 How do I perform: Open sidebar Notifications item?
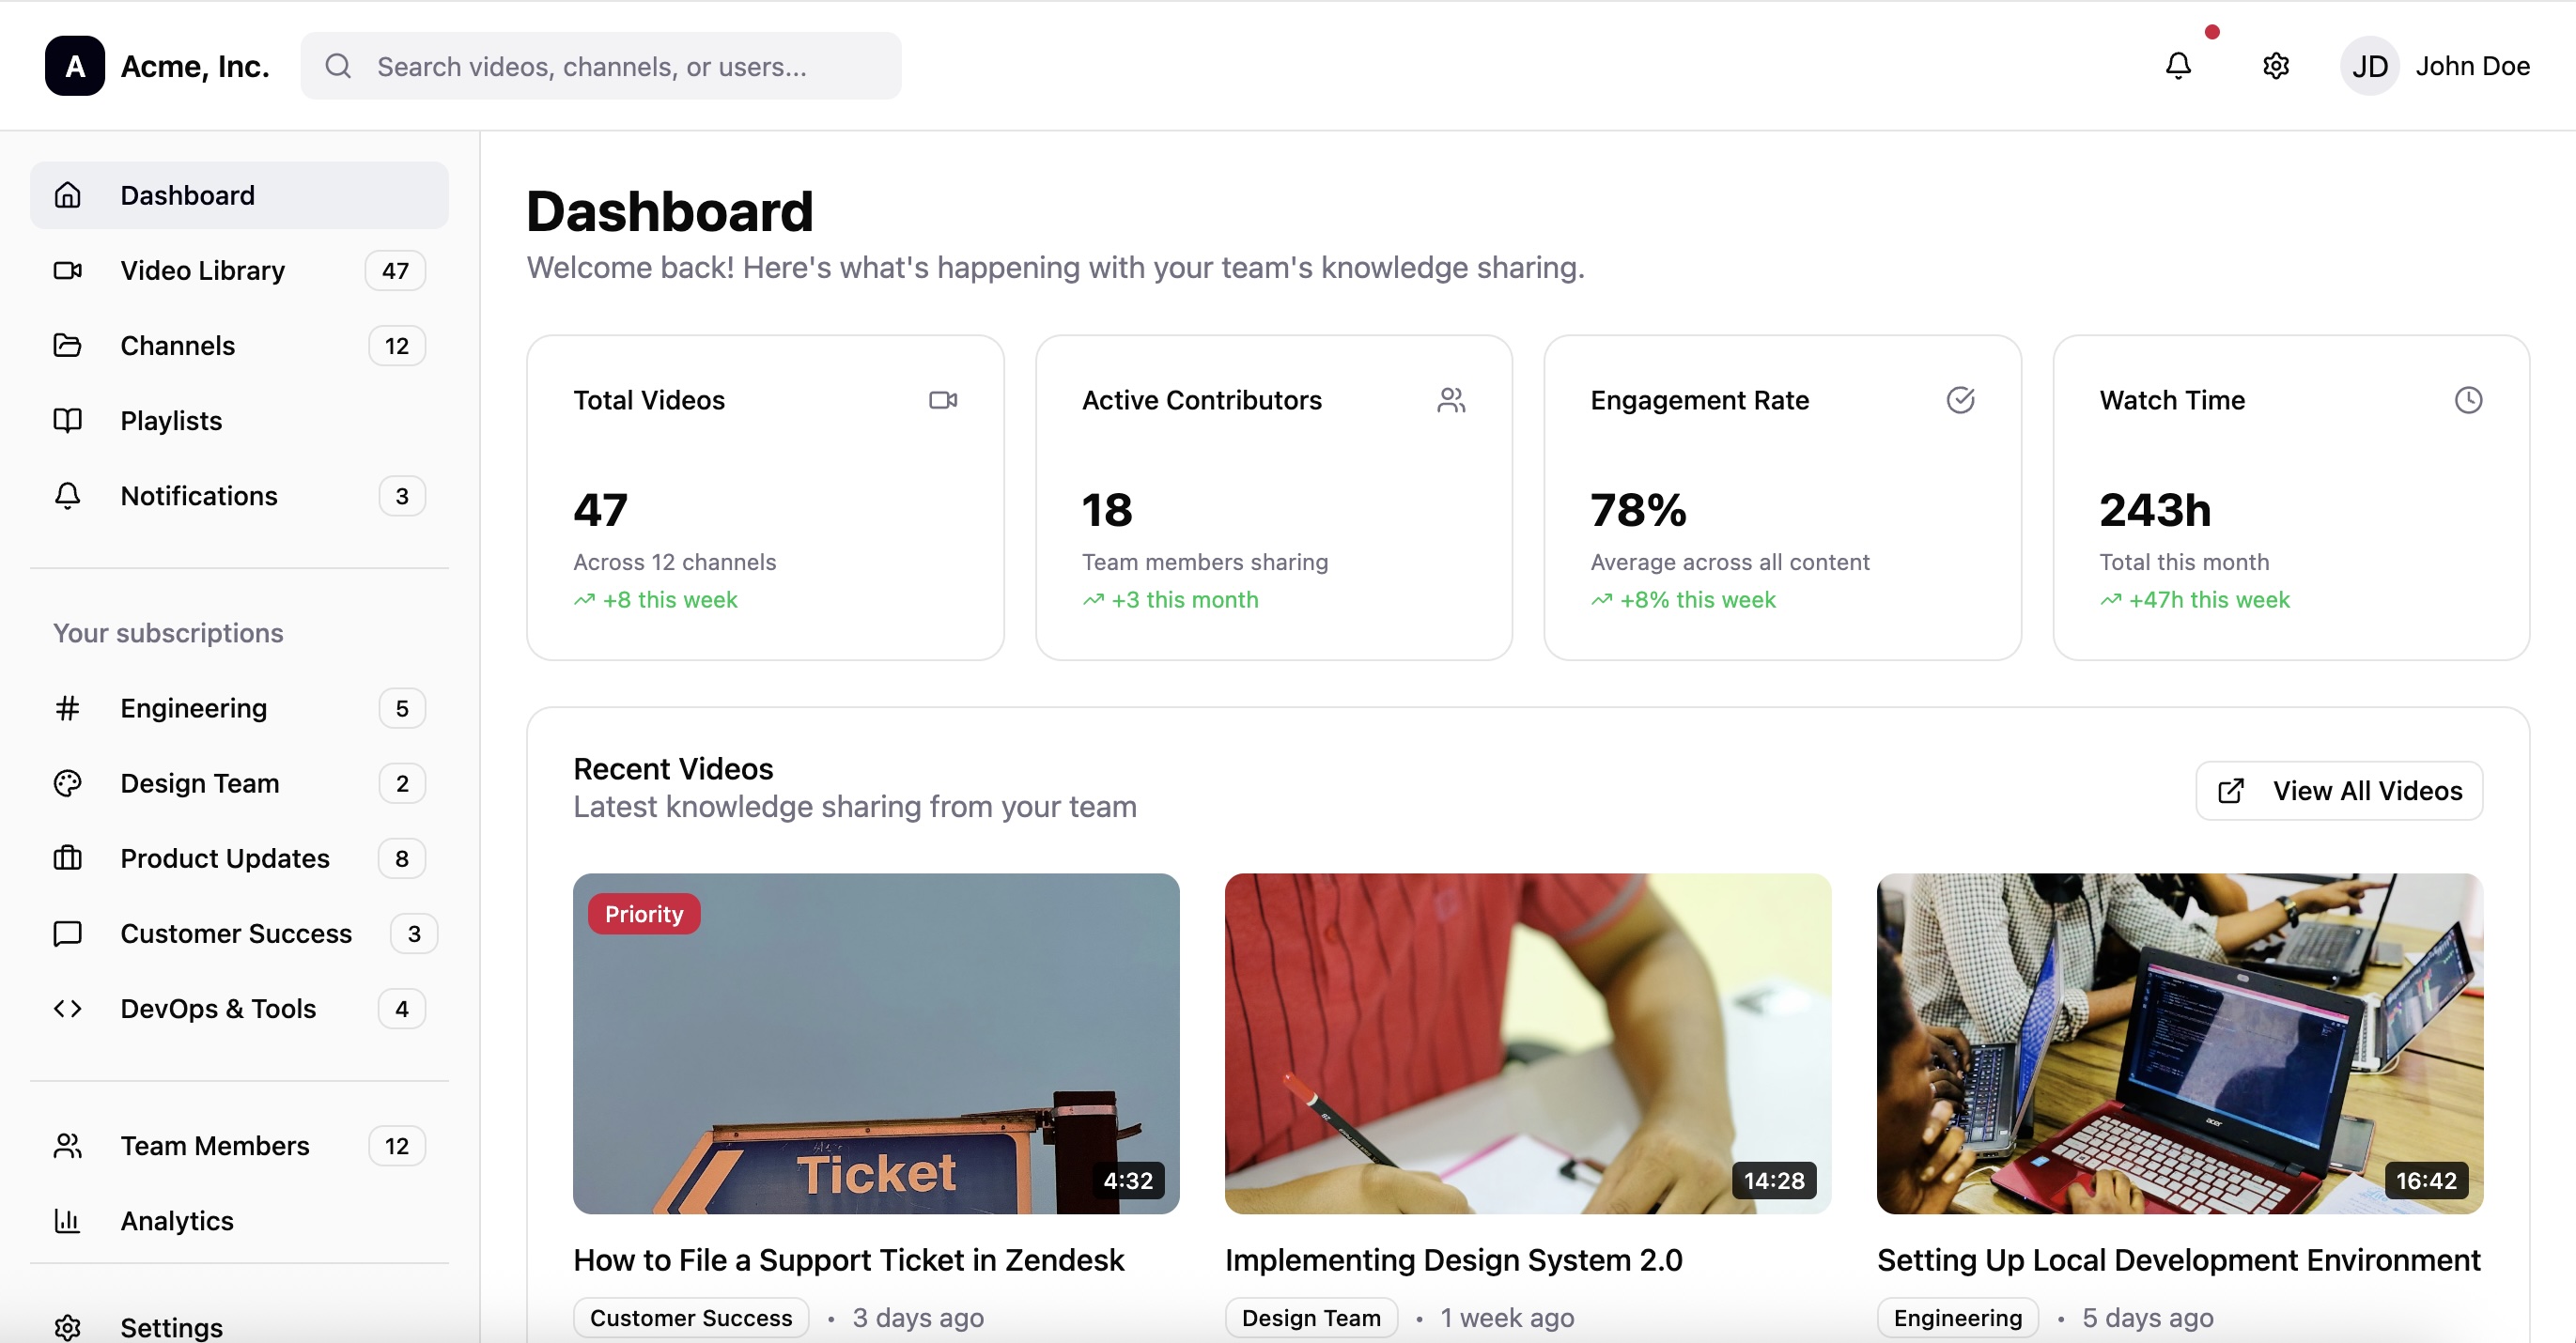[199, 496]
